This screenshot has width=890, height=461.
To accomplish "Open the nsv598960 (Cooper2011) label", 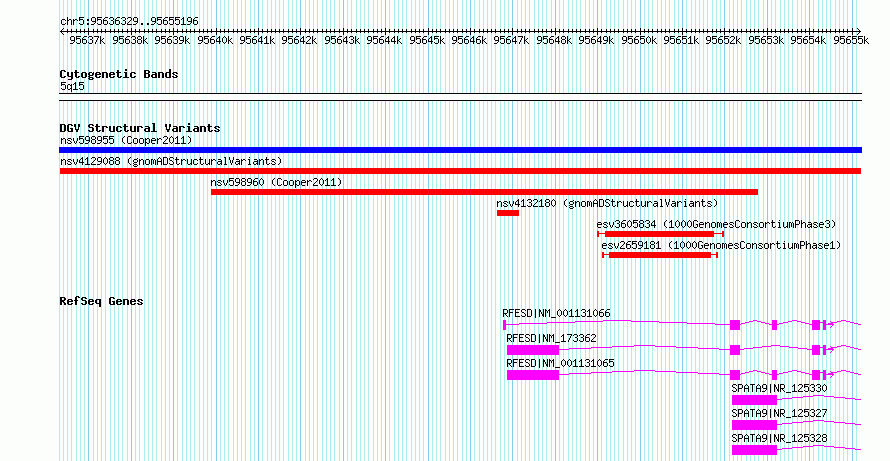I will point(276,182).
